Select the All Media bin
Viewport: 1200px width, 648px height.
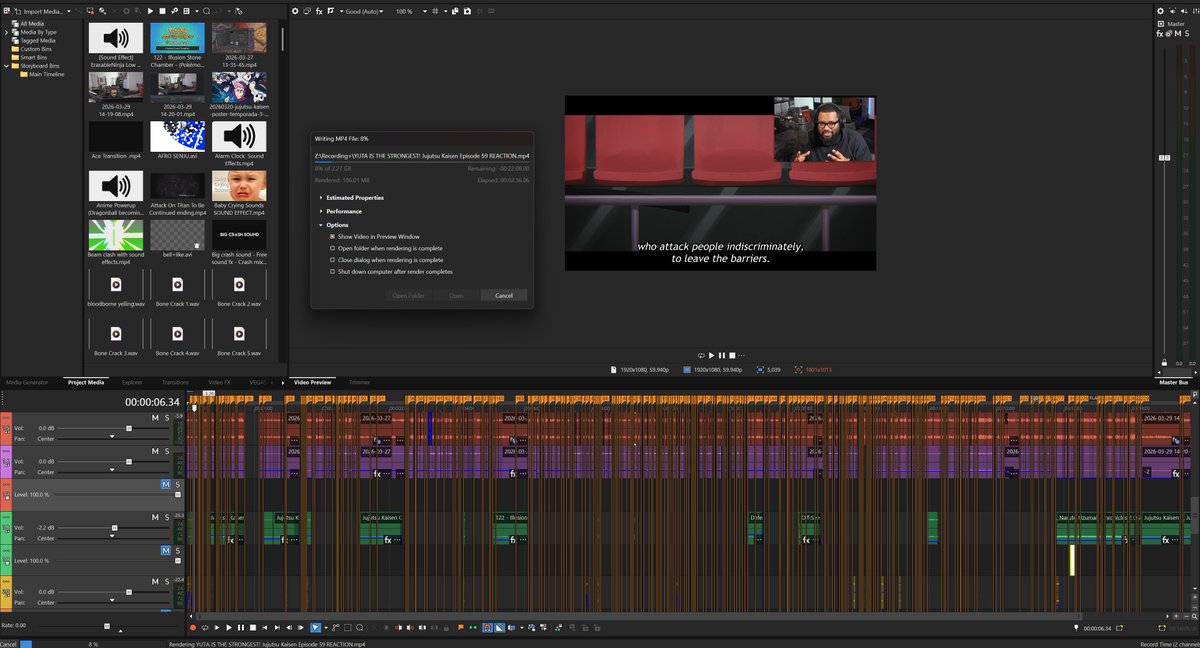tap(32, 23)
